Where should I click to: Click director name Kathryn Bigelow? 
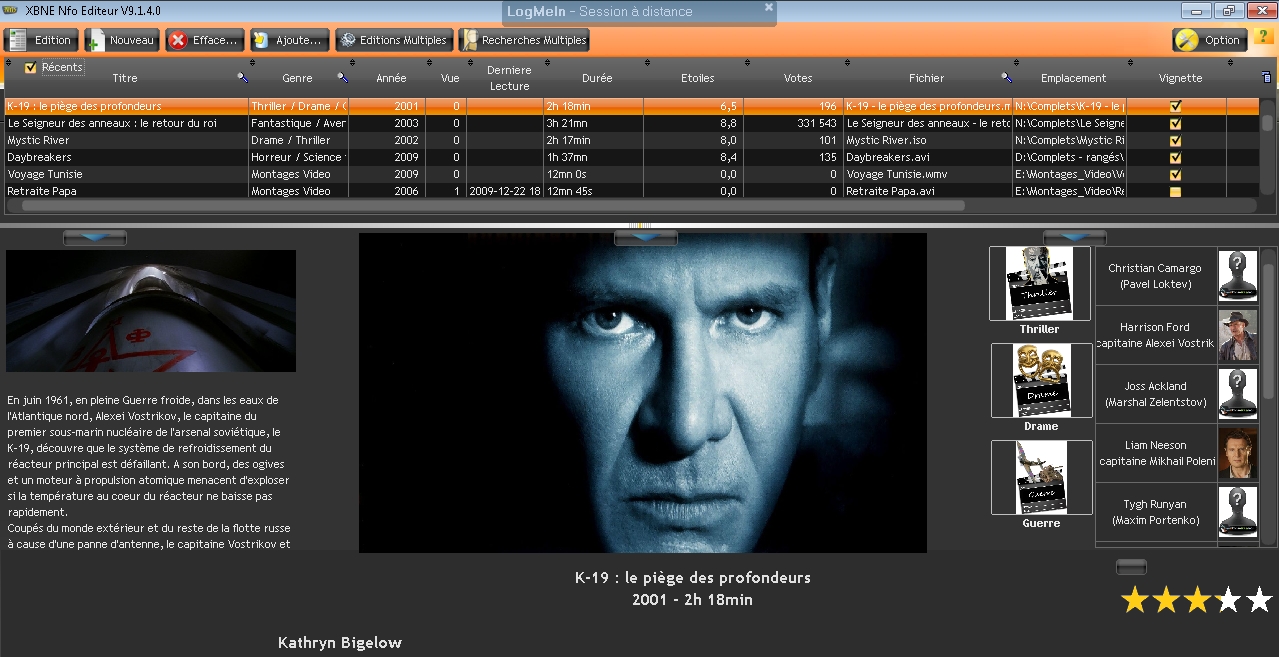click(x=340, y=643)
